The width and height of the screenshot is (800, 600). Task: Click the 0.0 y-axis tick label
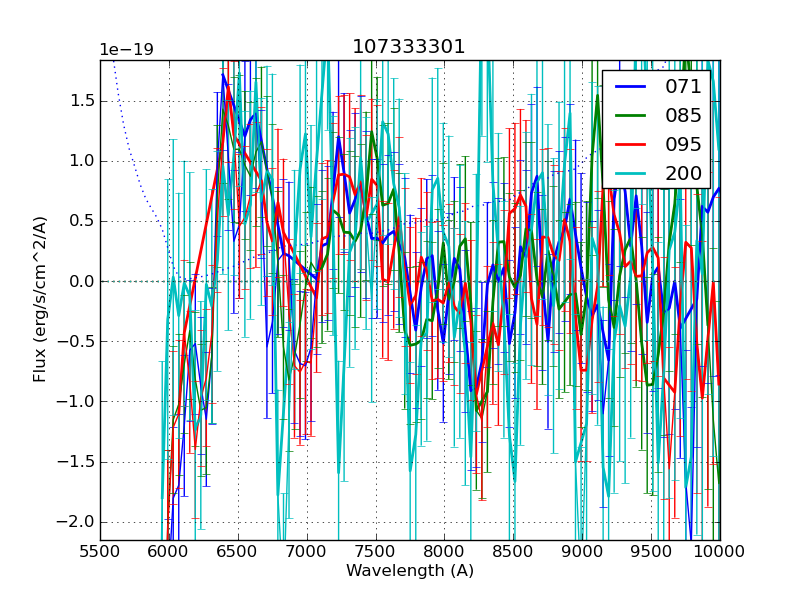[x=80, y=281]
